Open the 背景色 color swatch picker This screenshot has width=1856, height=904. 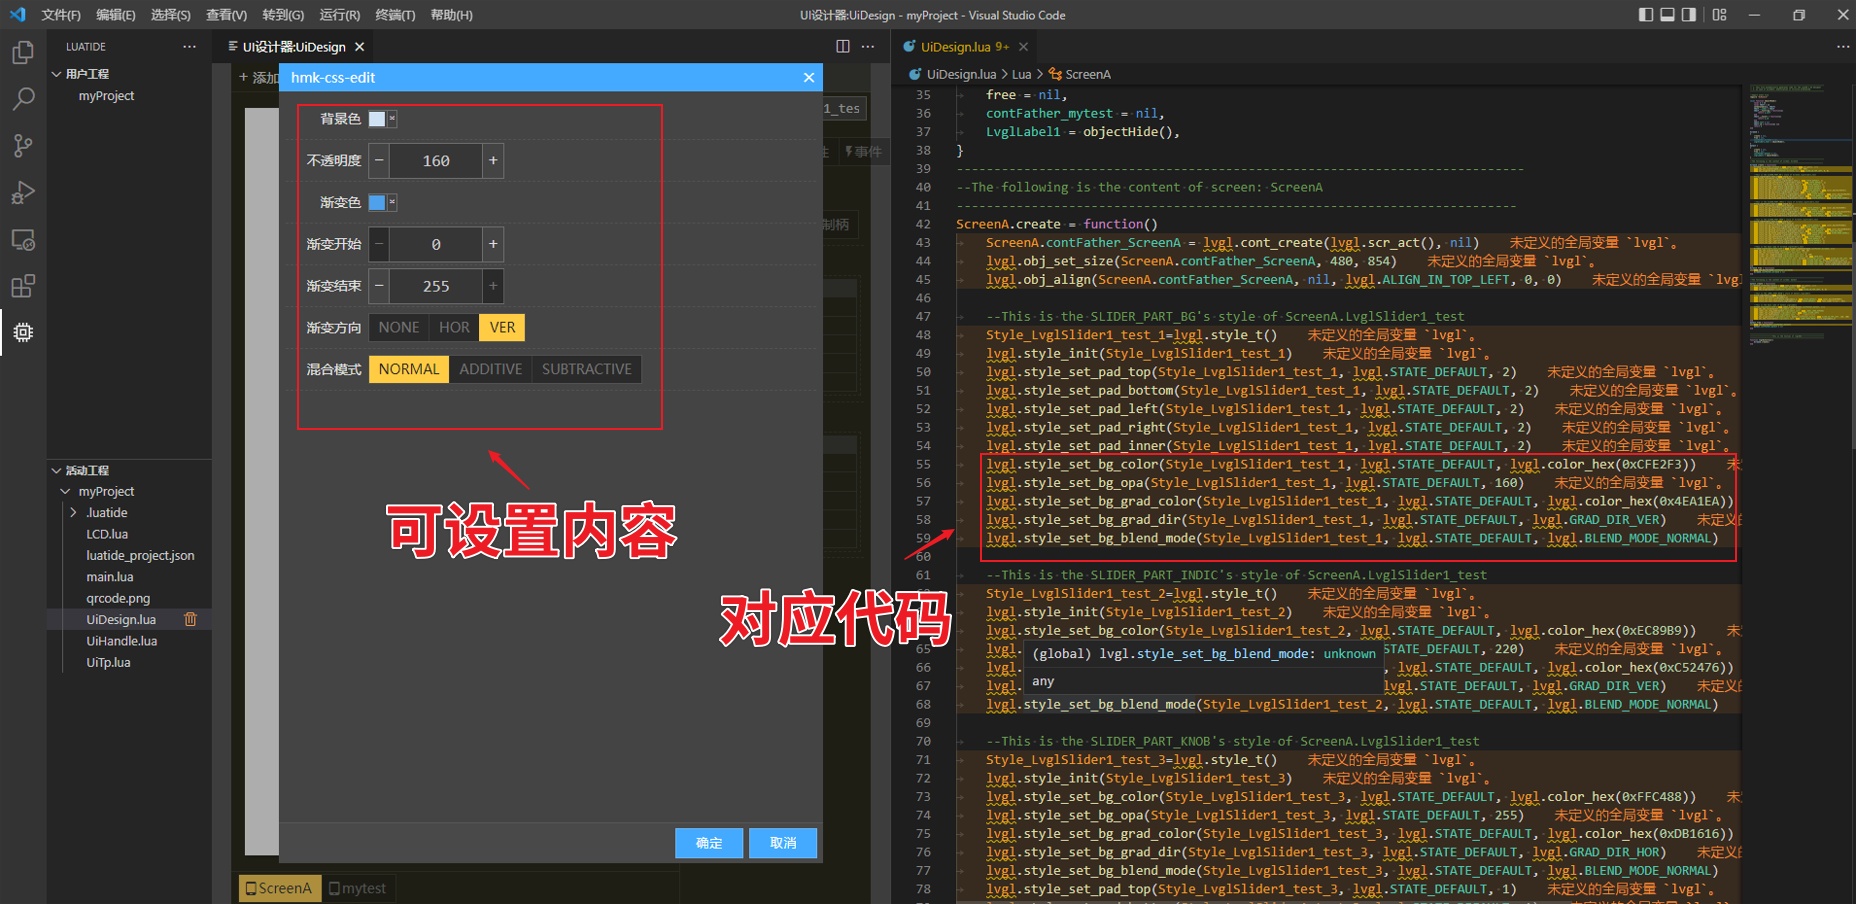pos(378,118)
